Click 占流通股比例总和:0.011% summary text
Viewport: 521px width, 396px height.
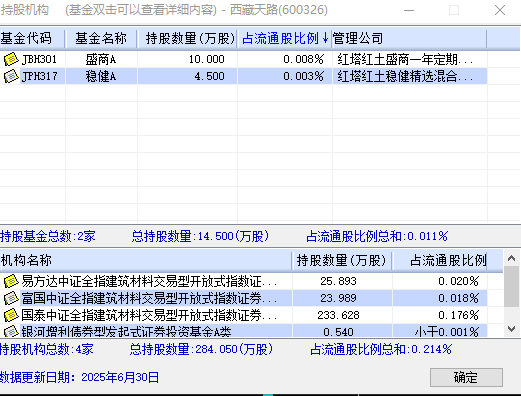point(377,236)
